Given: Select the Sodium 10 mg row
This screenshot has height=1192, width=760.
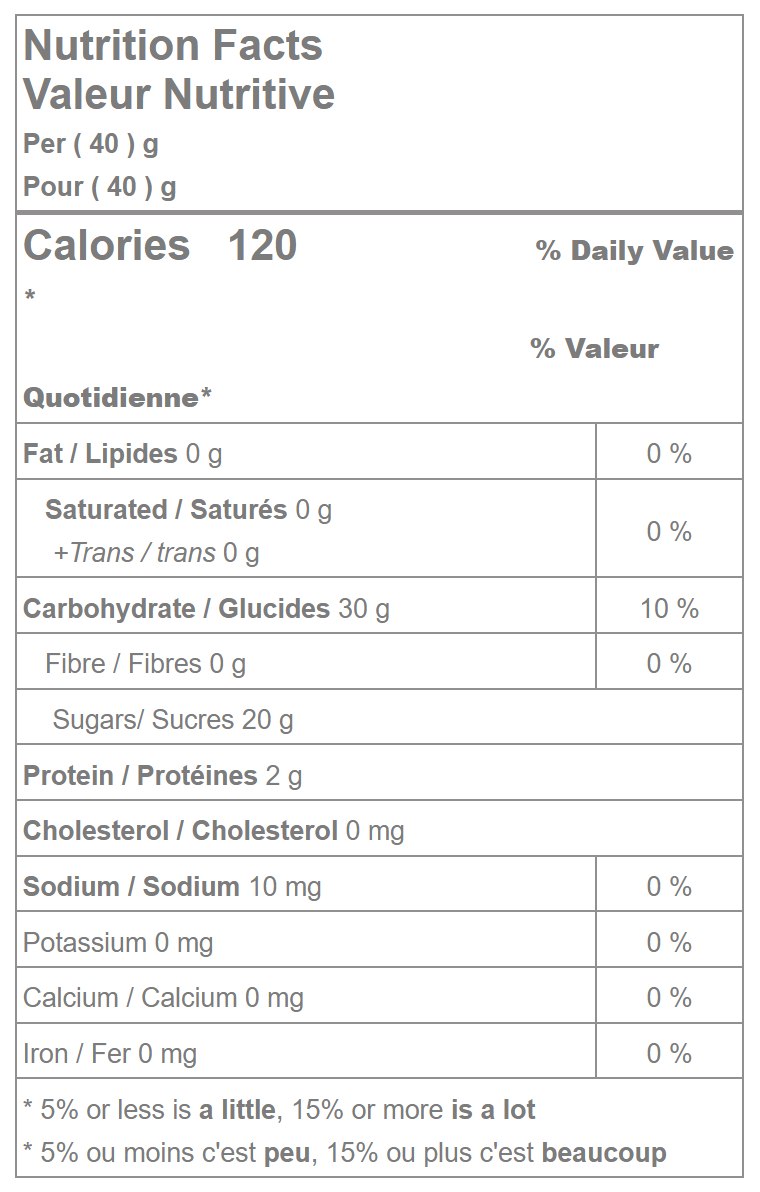Looking at the screenshot, I should (x=172, y=887).
